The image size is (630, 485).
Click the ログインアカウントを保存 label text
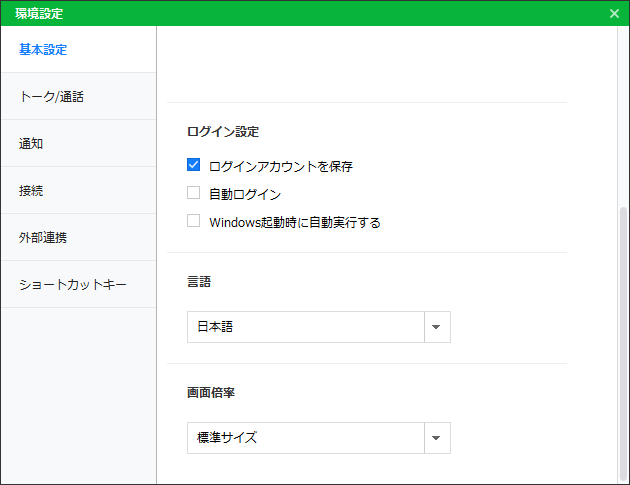281,167
